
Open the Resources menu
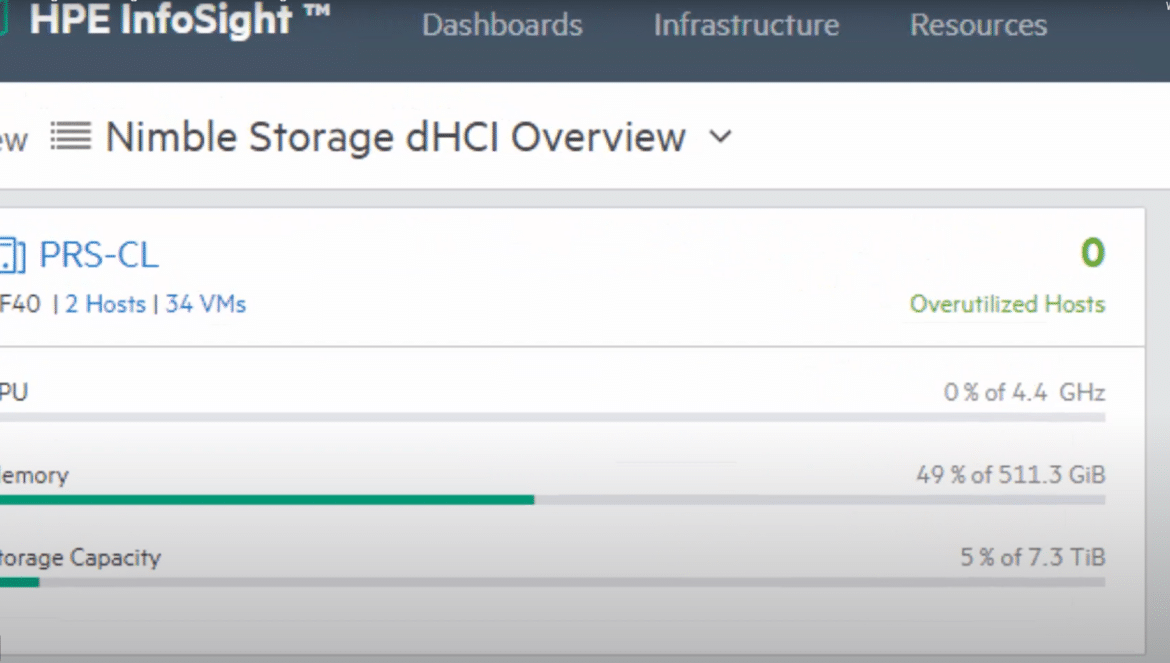(978, 25)
